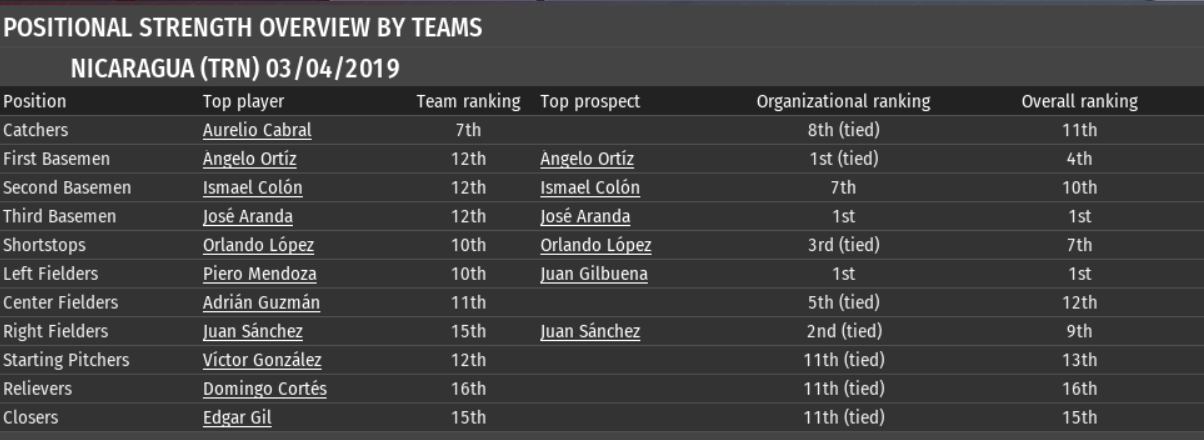Screen dimensions: 1204x440
Task: Open Ismael Colón in Top prospect column
Action: (590, 188)
